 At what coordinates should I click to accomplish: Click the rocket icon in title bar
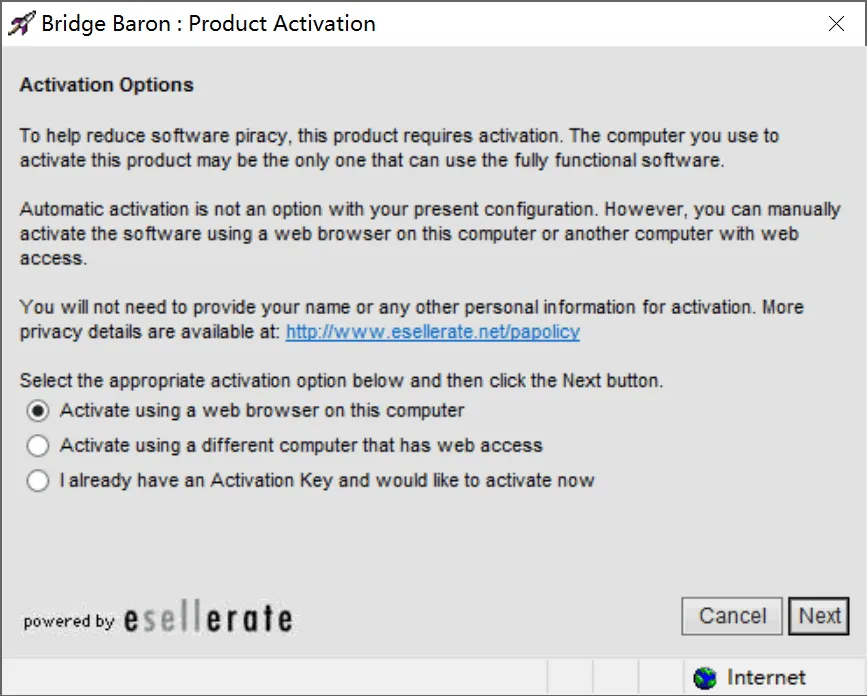[22, 23]
